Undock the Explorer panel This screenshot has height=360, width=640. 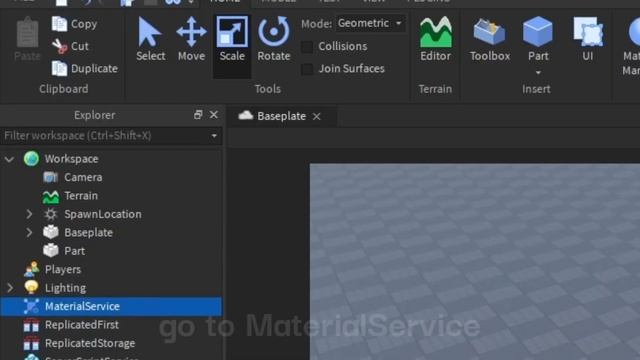pyautogui.click(x=198, y=115)
